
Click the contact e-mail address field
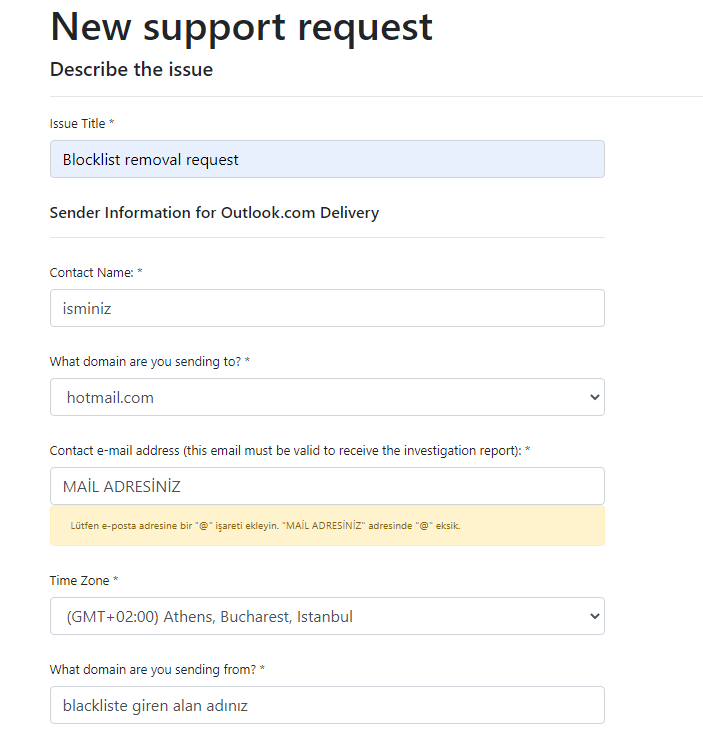(327, 486)
